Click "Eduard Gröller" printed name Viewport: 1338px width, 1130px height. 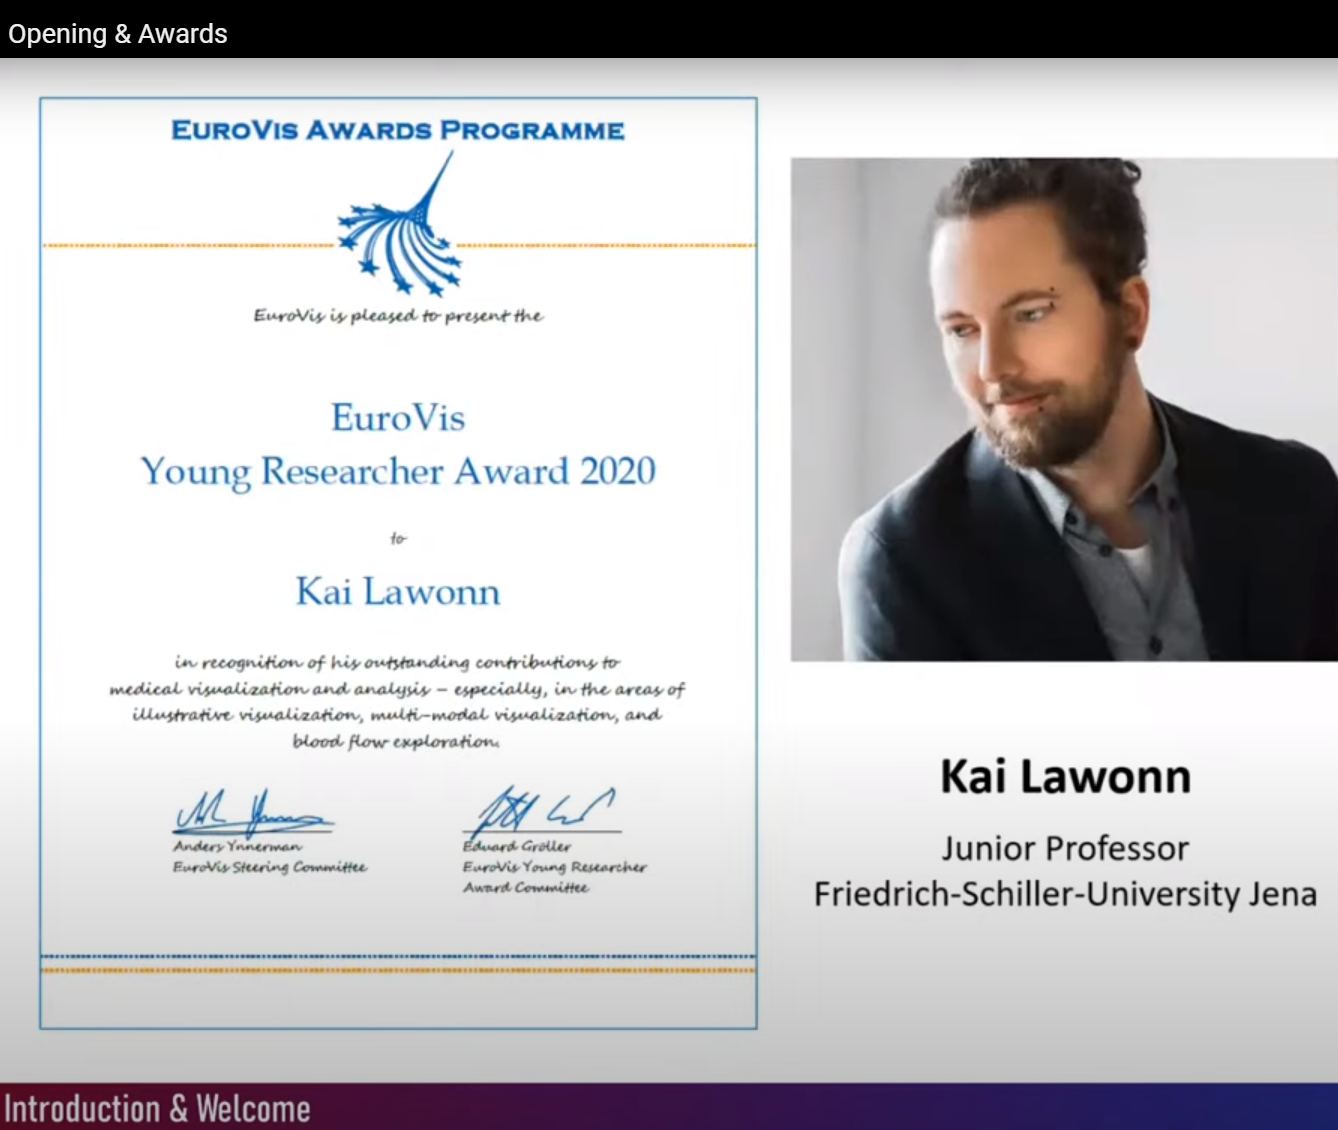(x=517, y=846)
